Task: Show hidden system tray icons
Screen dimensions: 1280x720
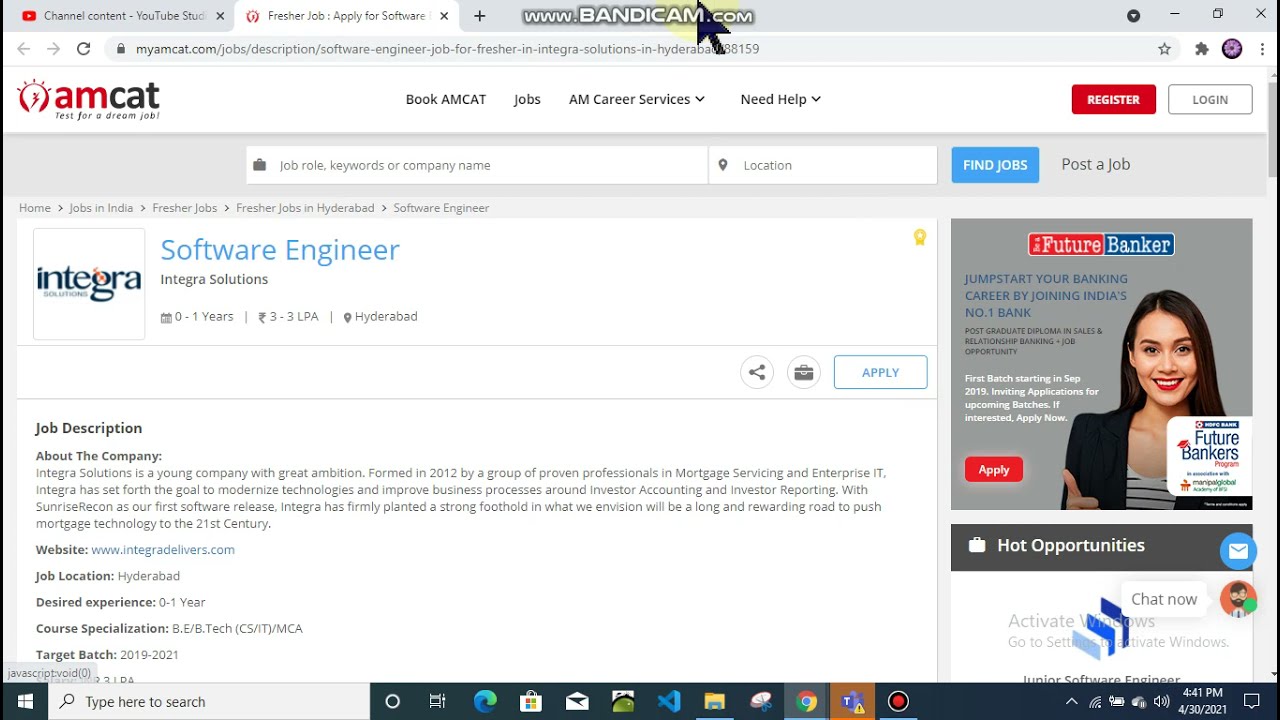Action: click(x=1071, y=702)
